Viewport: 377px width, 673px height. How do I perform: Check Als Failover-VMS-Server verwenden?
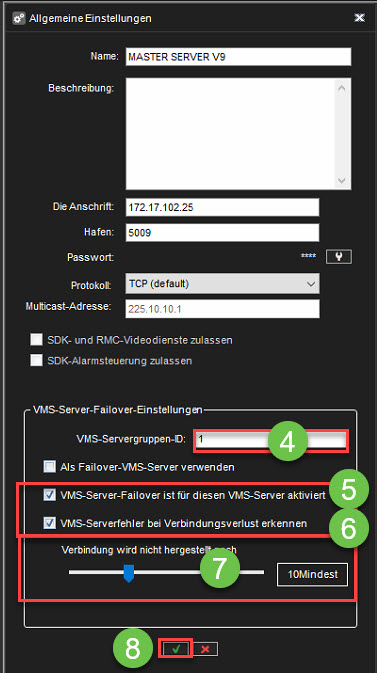point(50,467)
